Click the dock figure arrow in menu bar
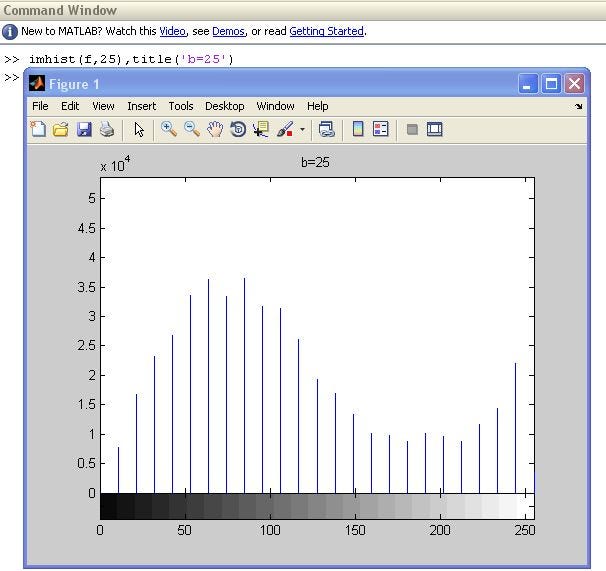This screenshot has height=571, width=606. coord(579,106)
